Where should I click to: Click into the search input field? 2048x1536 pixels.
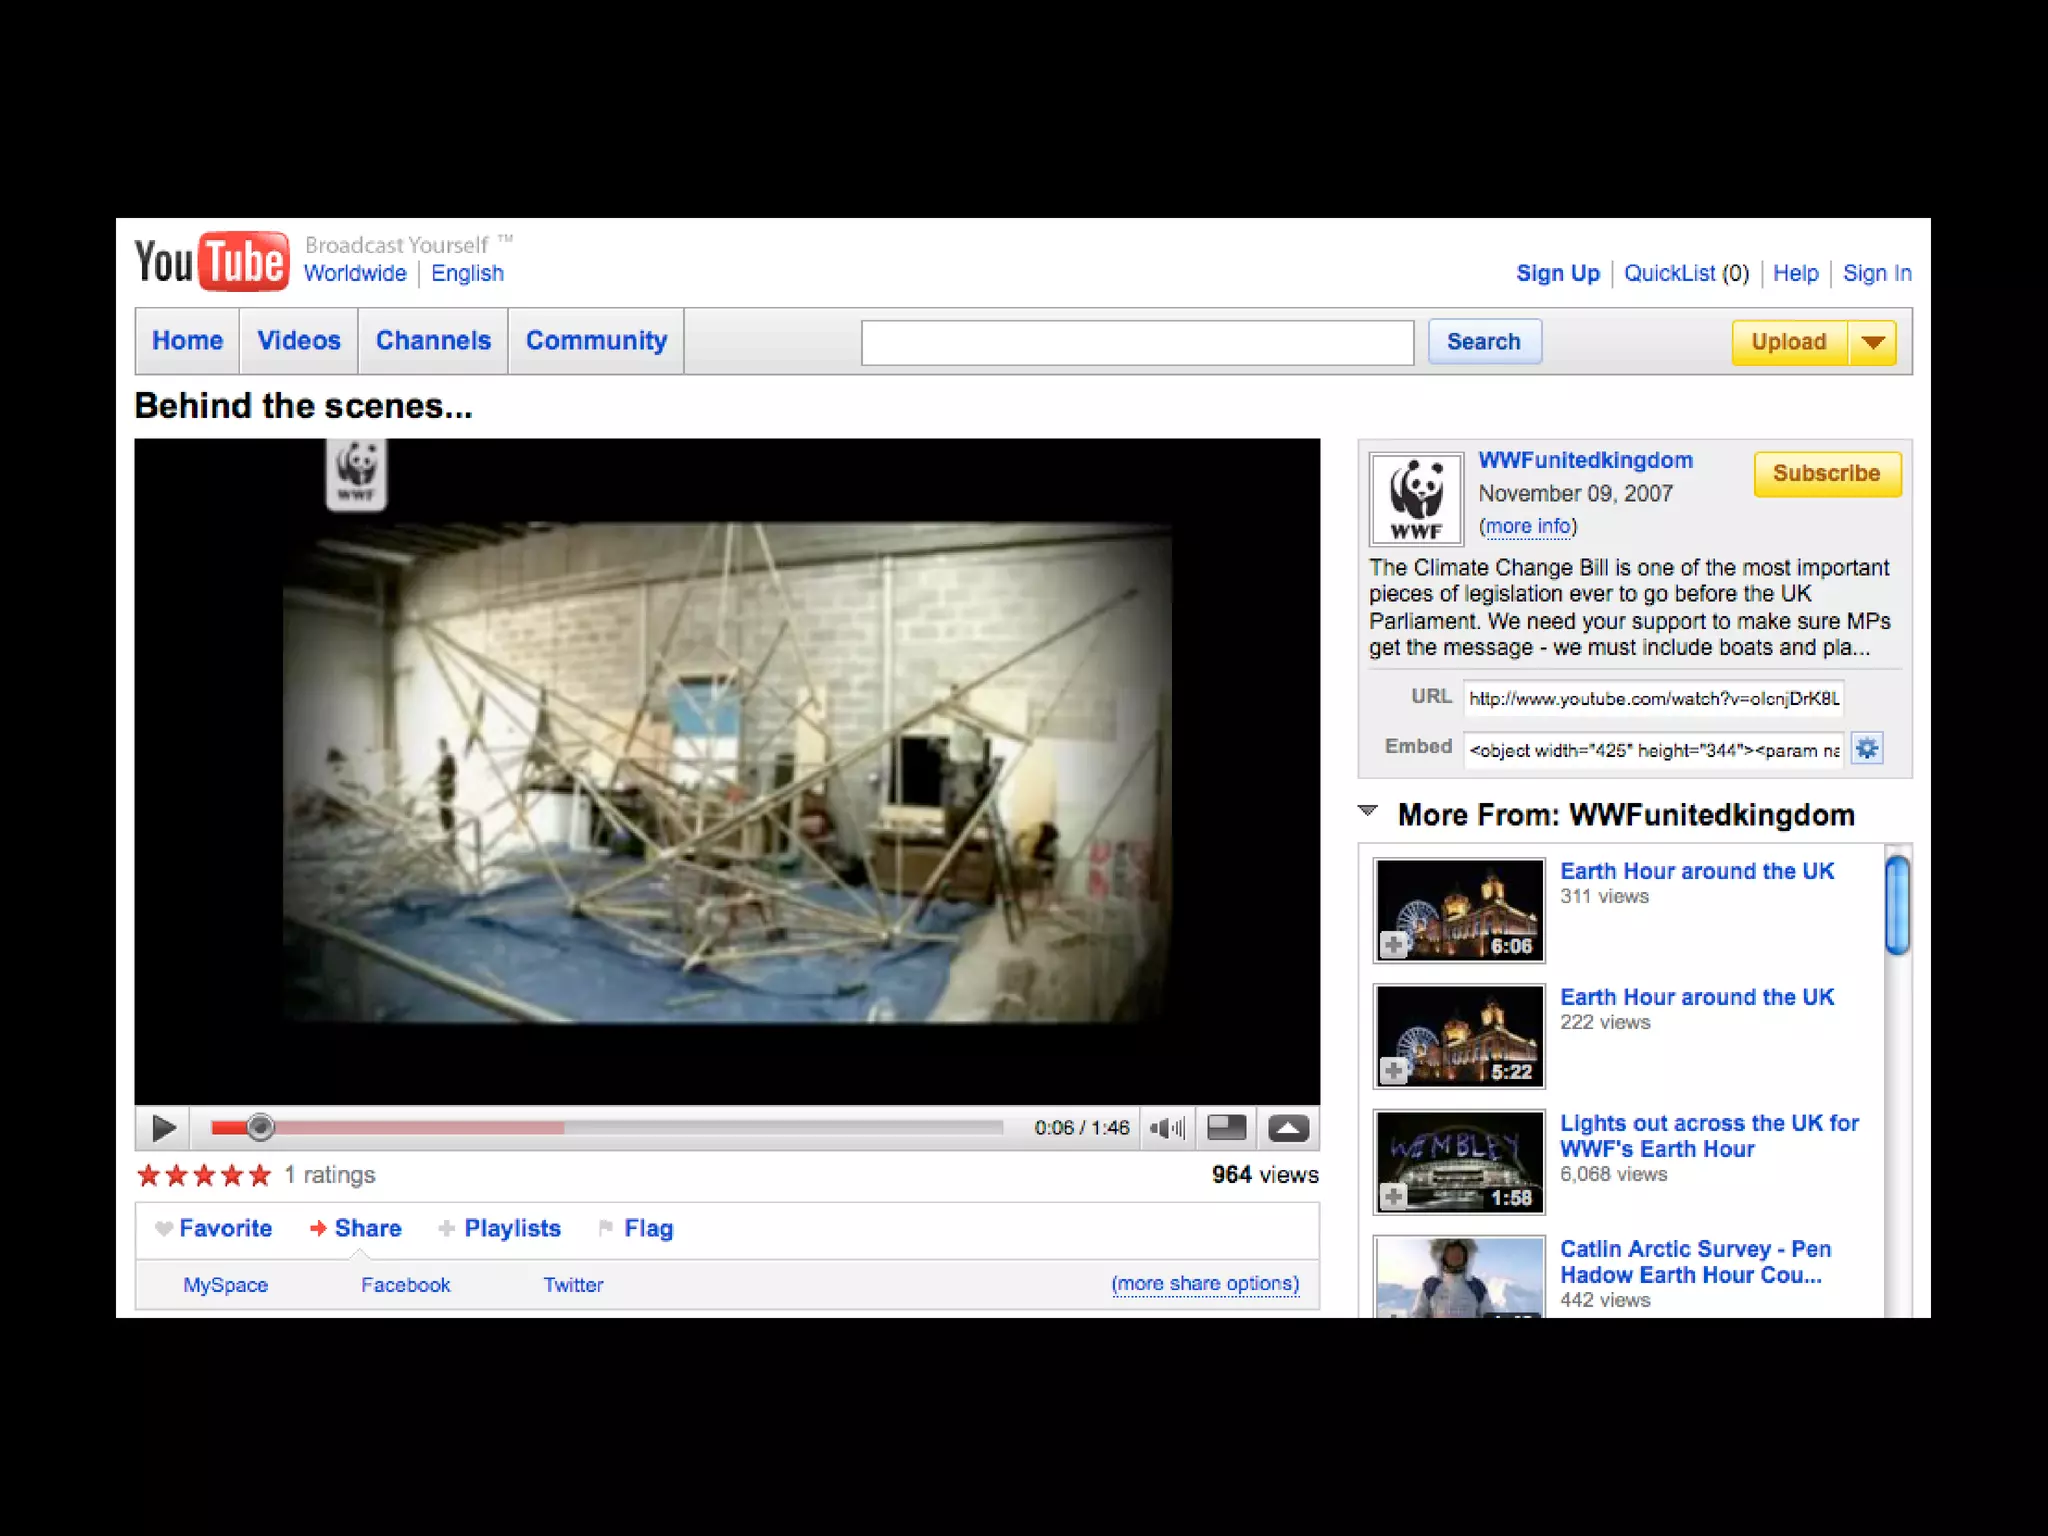[1137, 342]
